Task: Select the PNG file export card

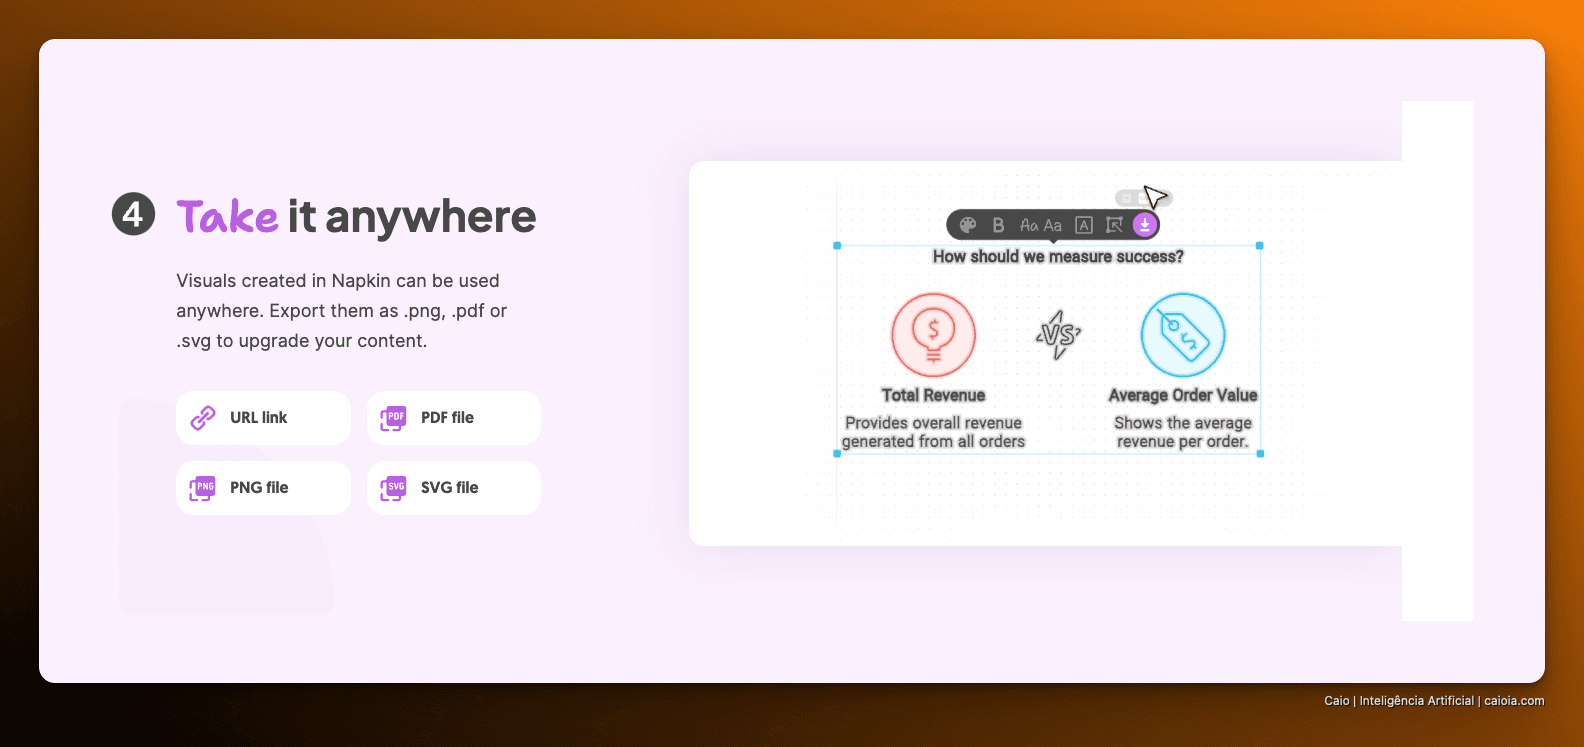Action: 263,488
